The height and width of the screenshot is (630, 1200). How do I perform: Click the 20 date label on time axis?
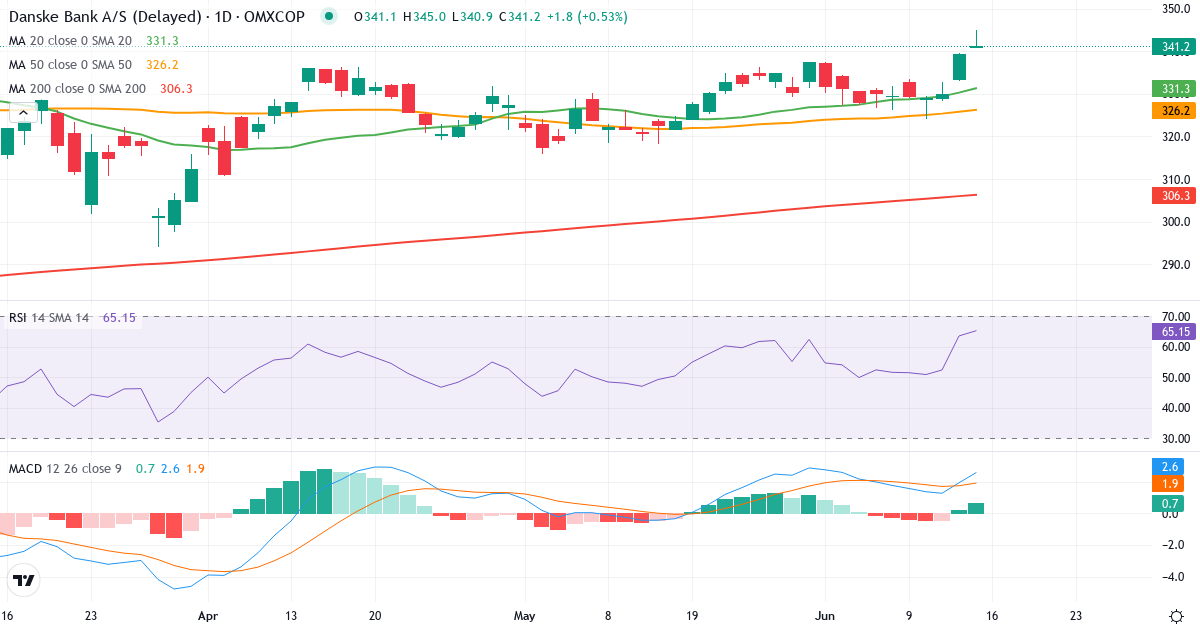(x=376, y=616)
